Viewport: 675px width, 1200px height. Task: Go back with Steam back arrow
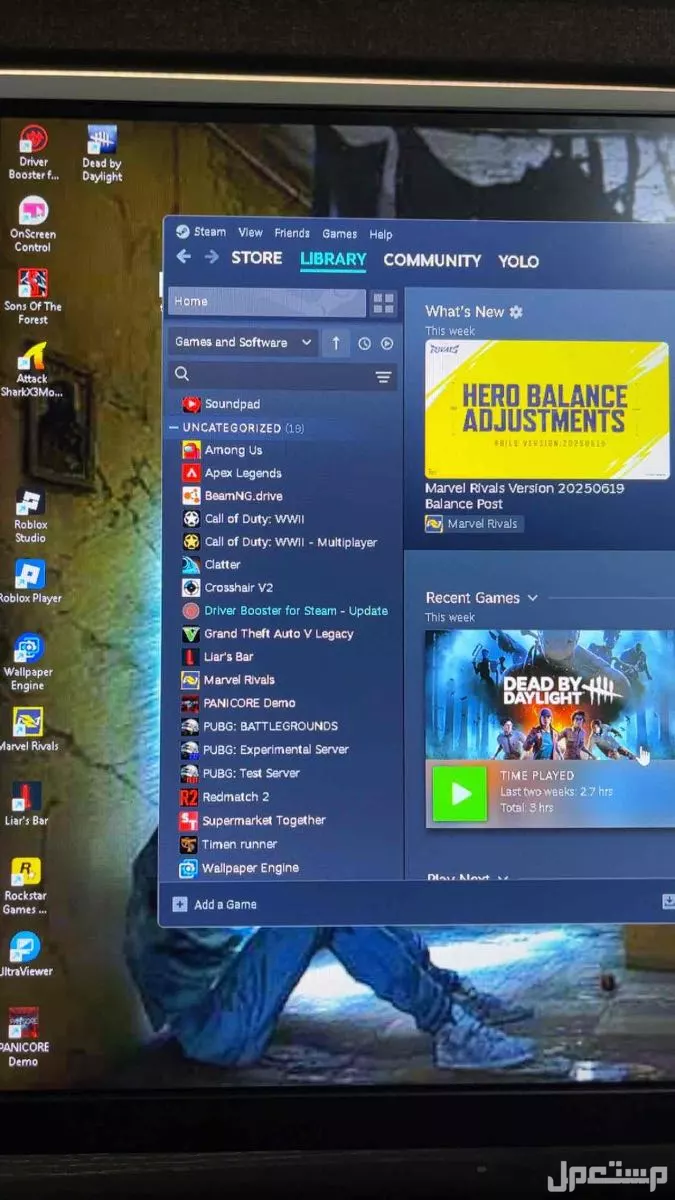[x=183, y=257]
